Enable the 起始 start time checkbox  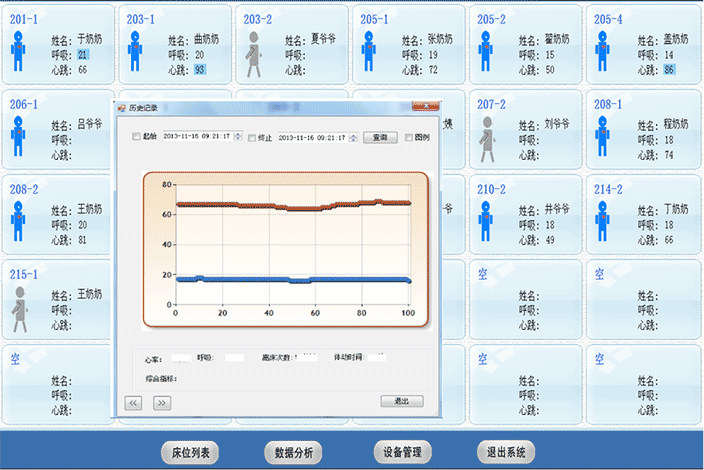click(x=137, y=136)
